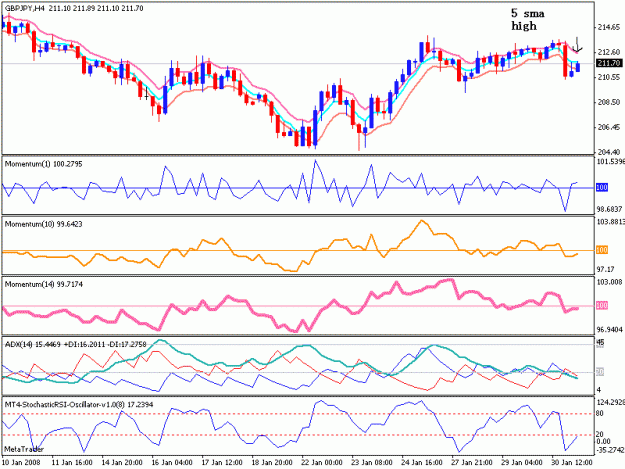Click the 80 level label on the oscillator

point(601,414)
